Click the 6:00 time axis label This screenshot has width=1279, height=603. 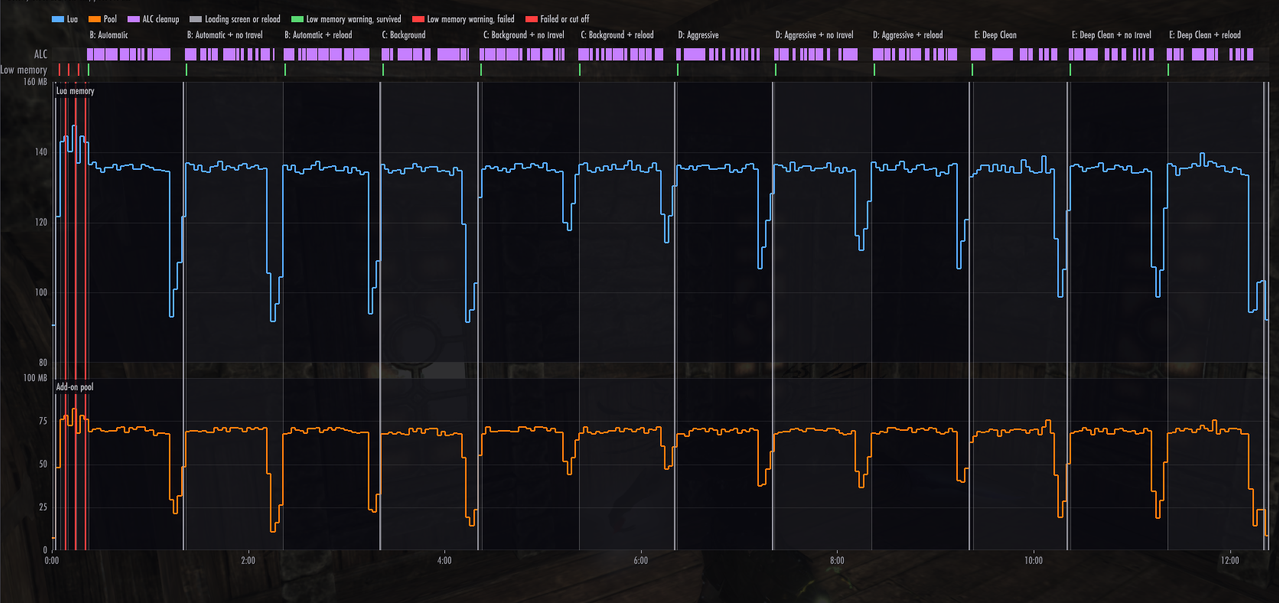641,561
